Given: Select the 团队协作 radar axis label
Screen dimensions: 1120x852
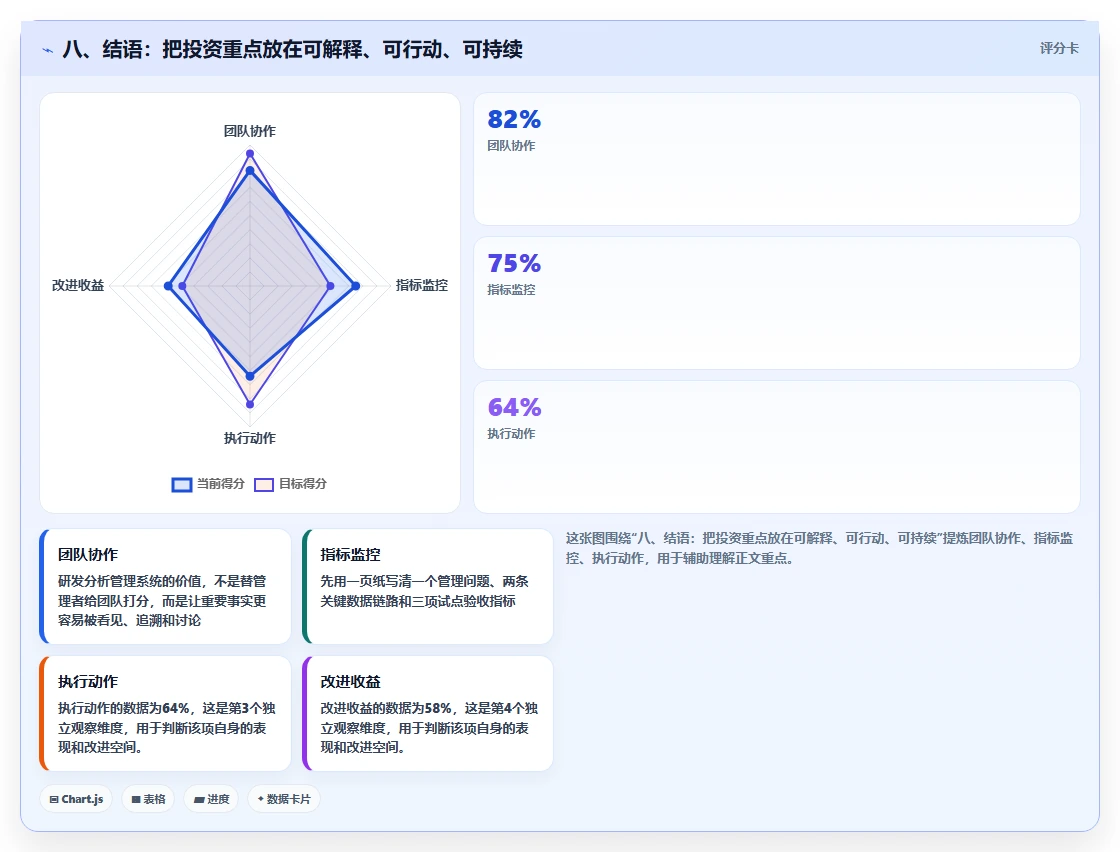Looking at the screenshot, I should [249, 131].
